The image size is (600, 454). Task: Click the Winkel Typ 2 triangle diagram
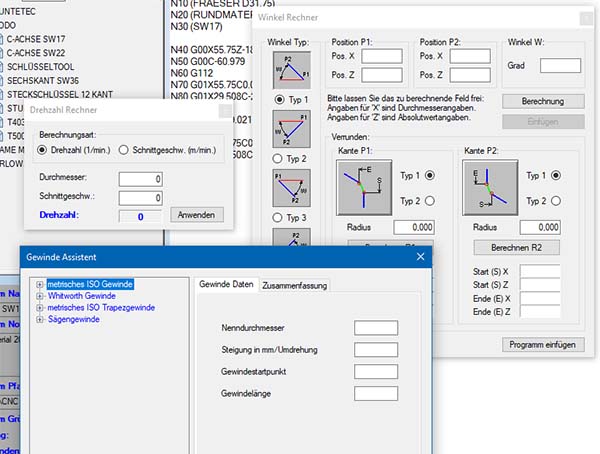(x=291, y=129)
